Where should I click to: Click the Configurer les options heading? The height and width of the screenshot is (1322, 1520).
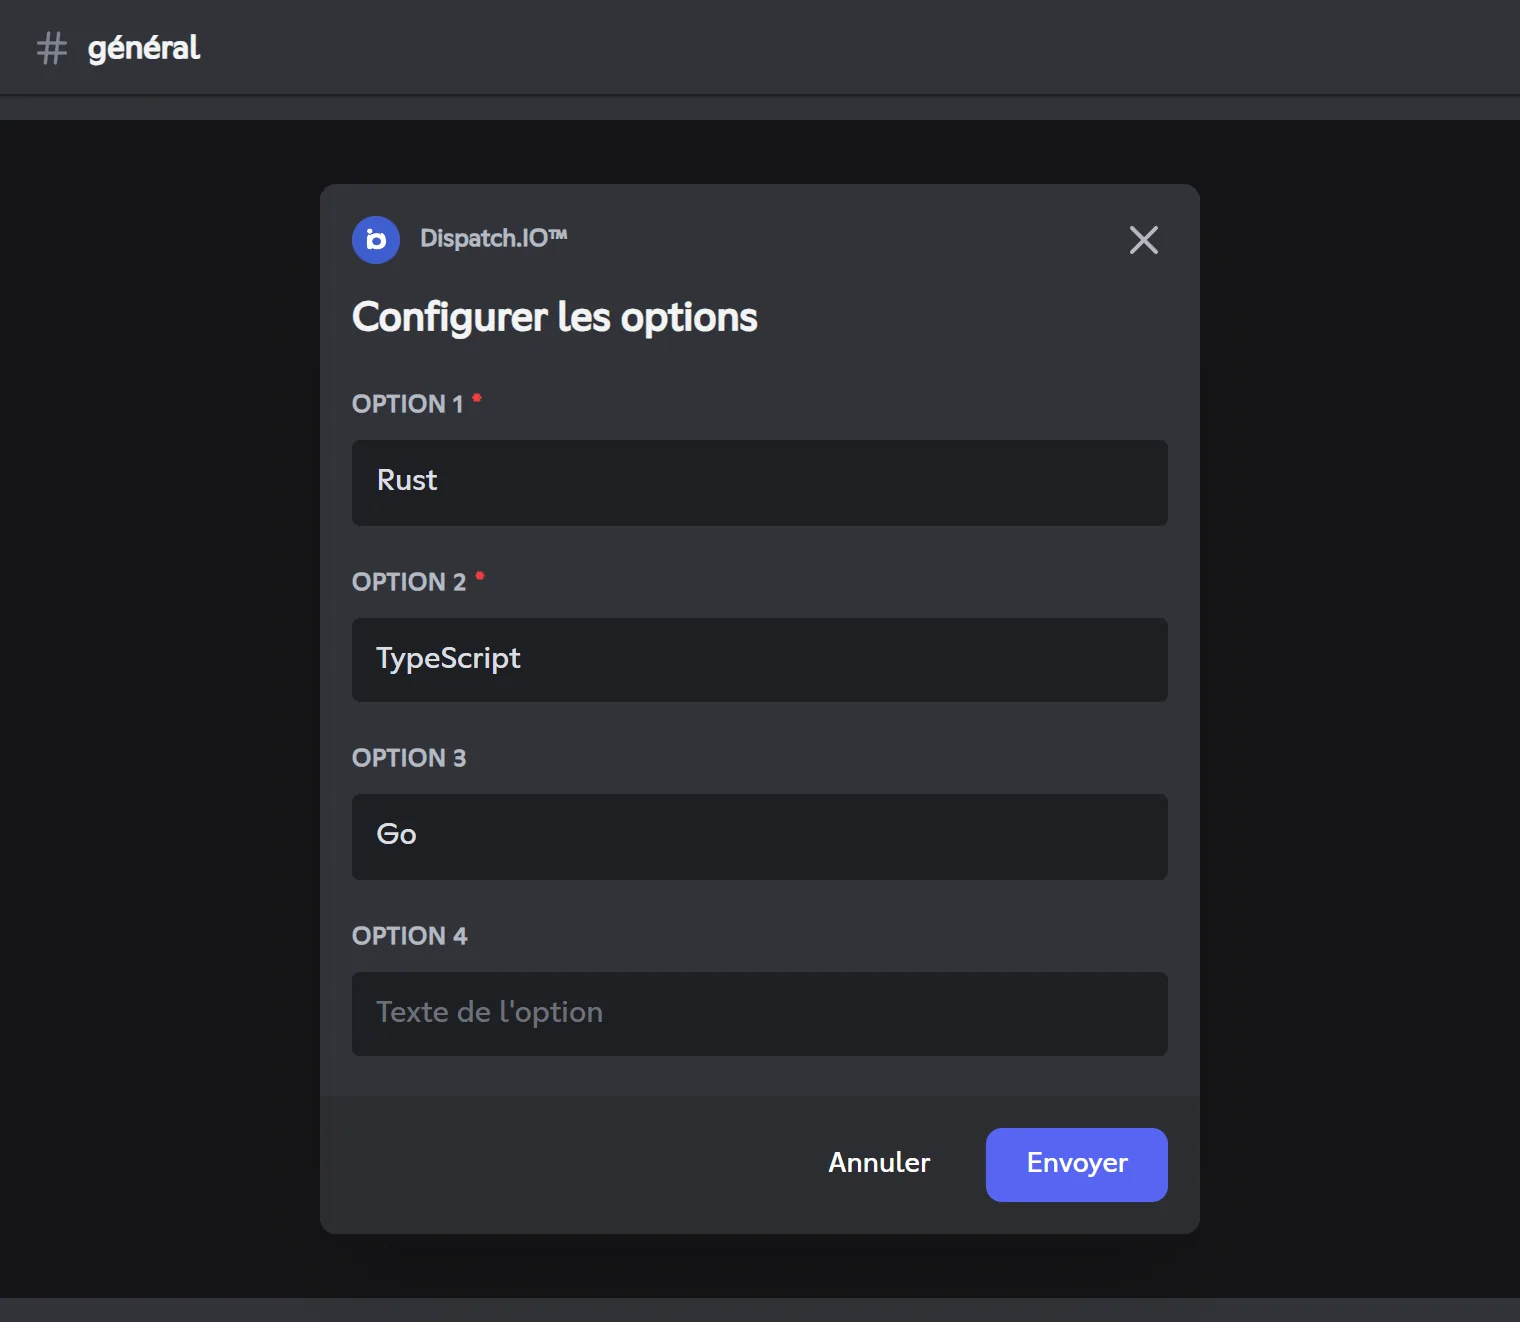pyautogui.click(x=555, y=318)
